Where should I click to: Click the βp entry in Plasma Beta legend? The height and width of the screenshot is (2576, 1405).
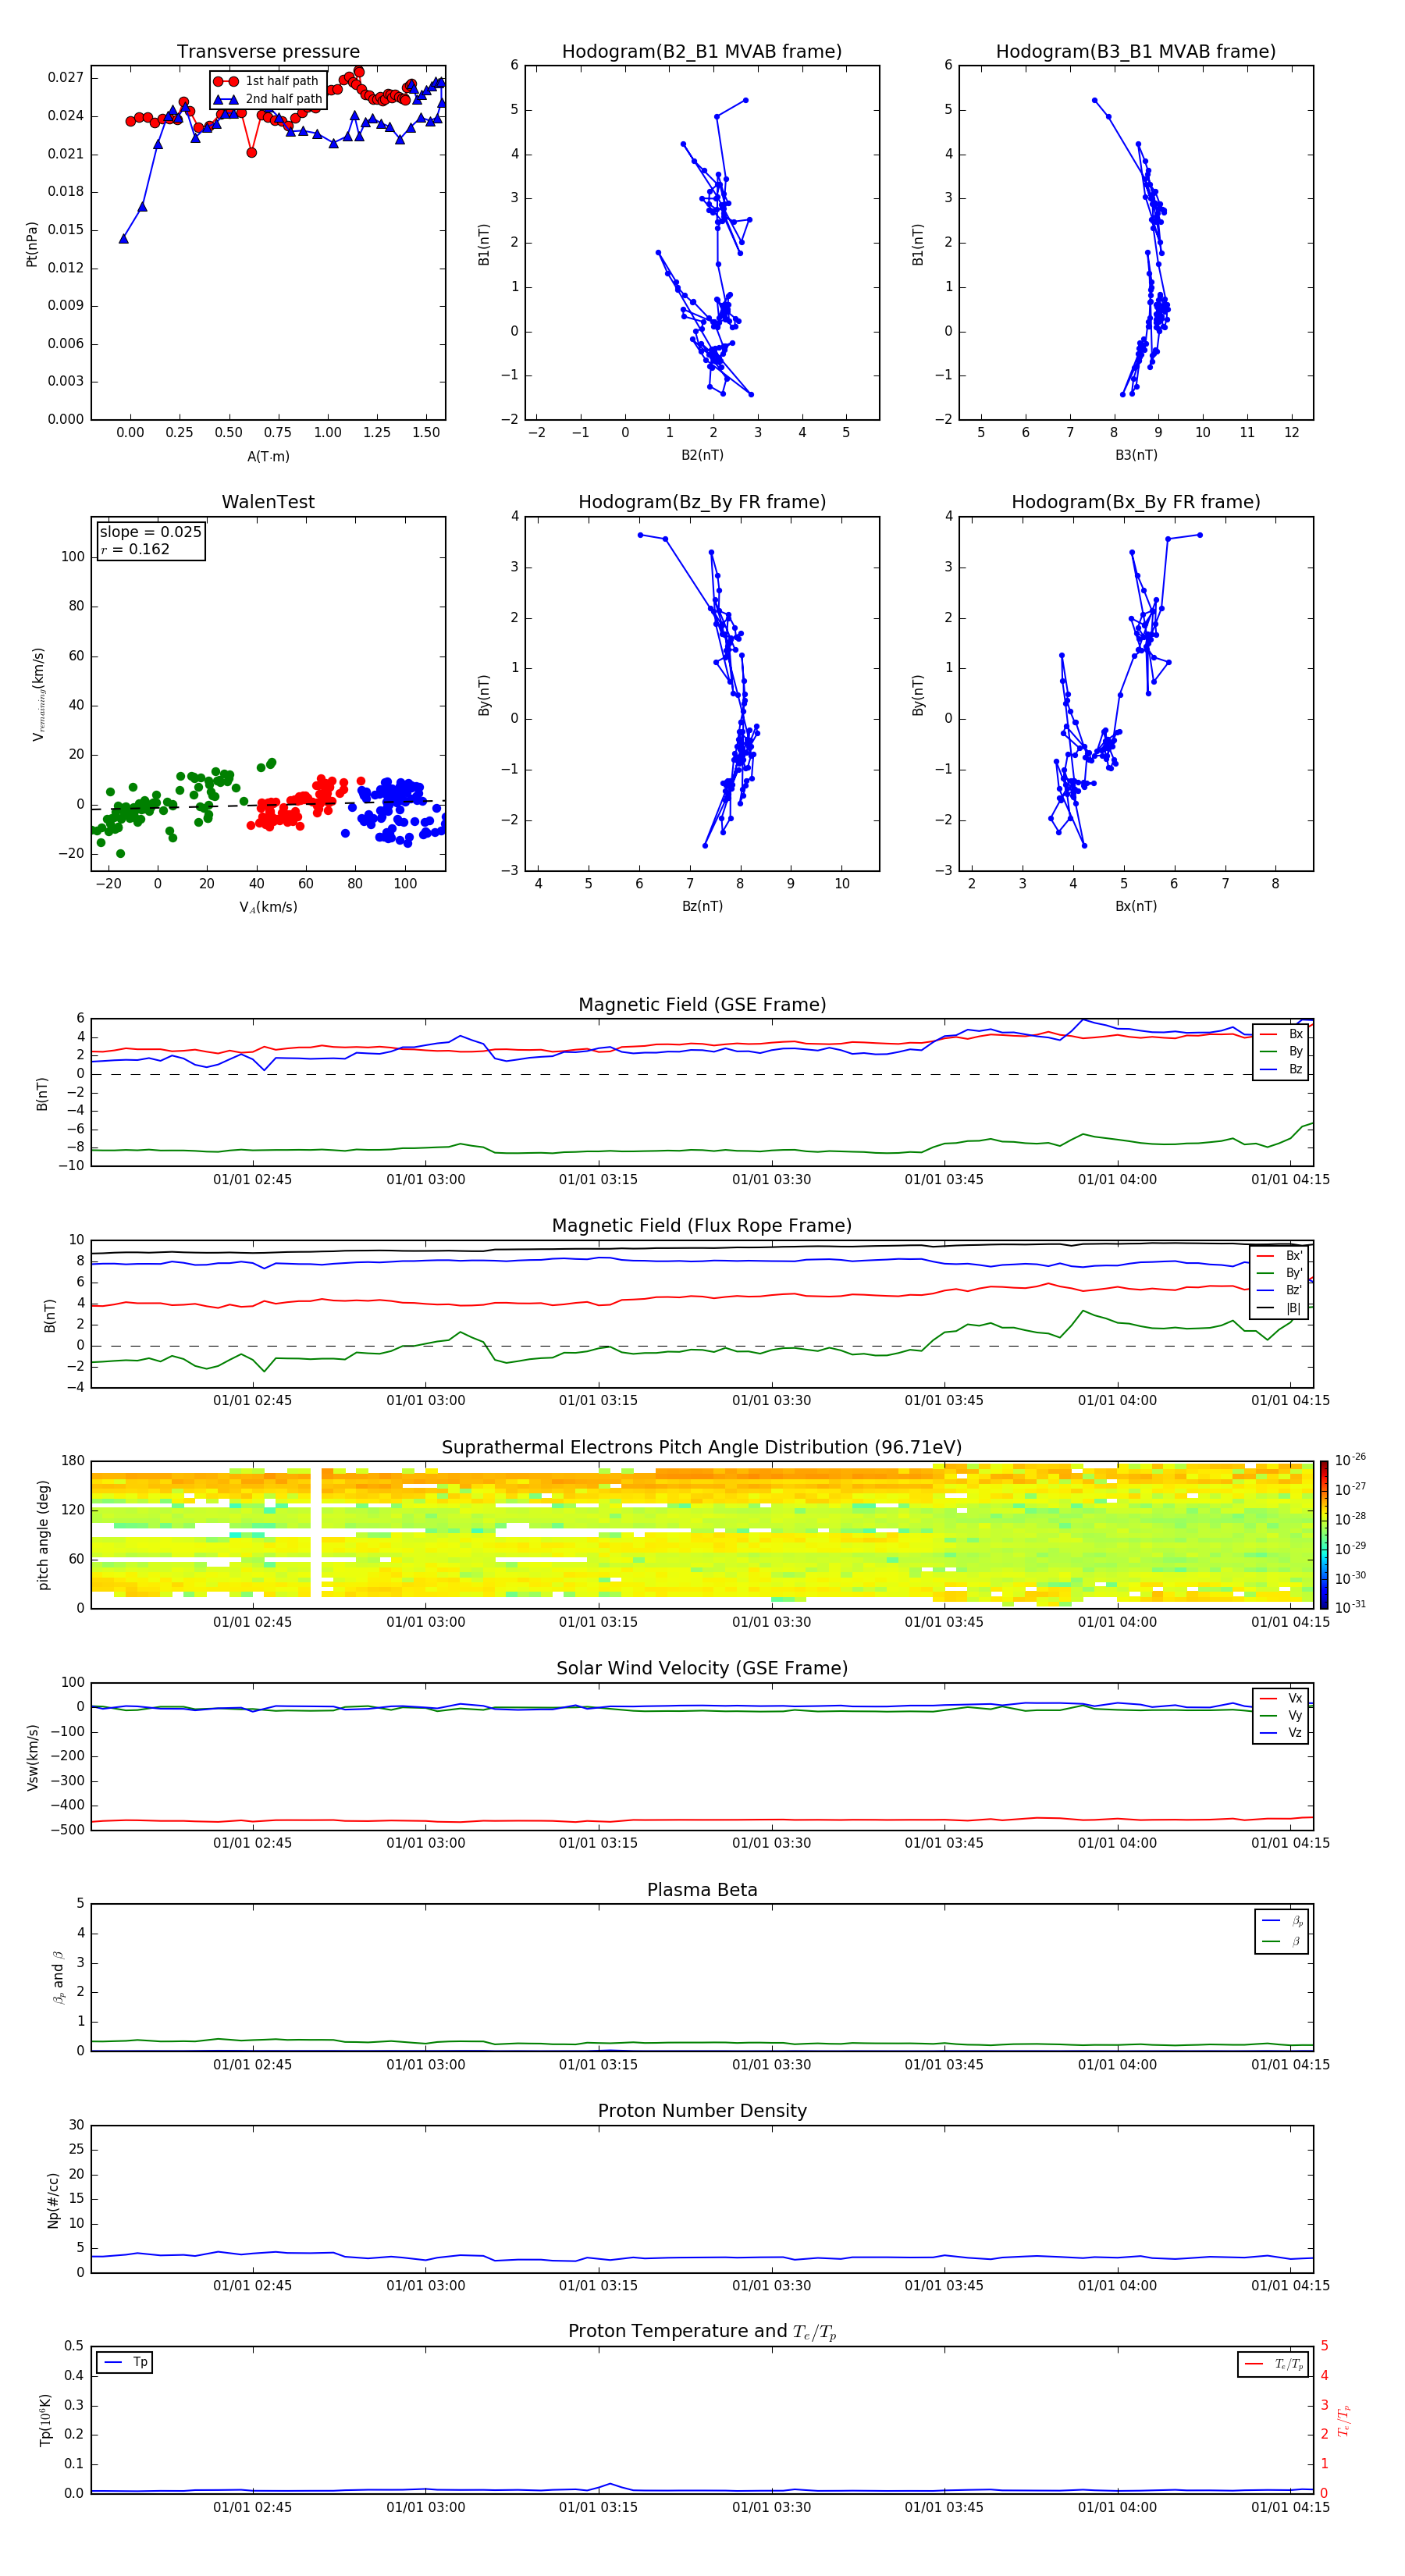pyautogui.click(x=1296, y=1921)
